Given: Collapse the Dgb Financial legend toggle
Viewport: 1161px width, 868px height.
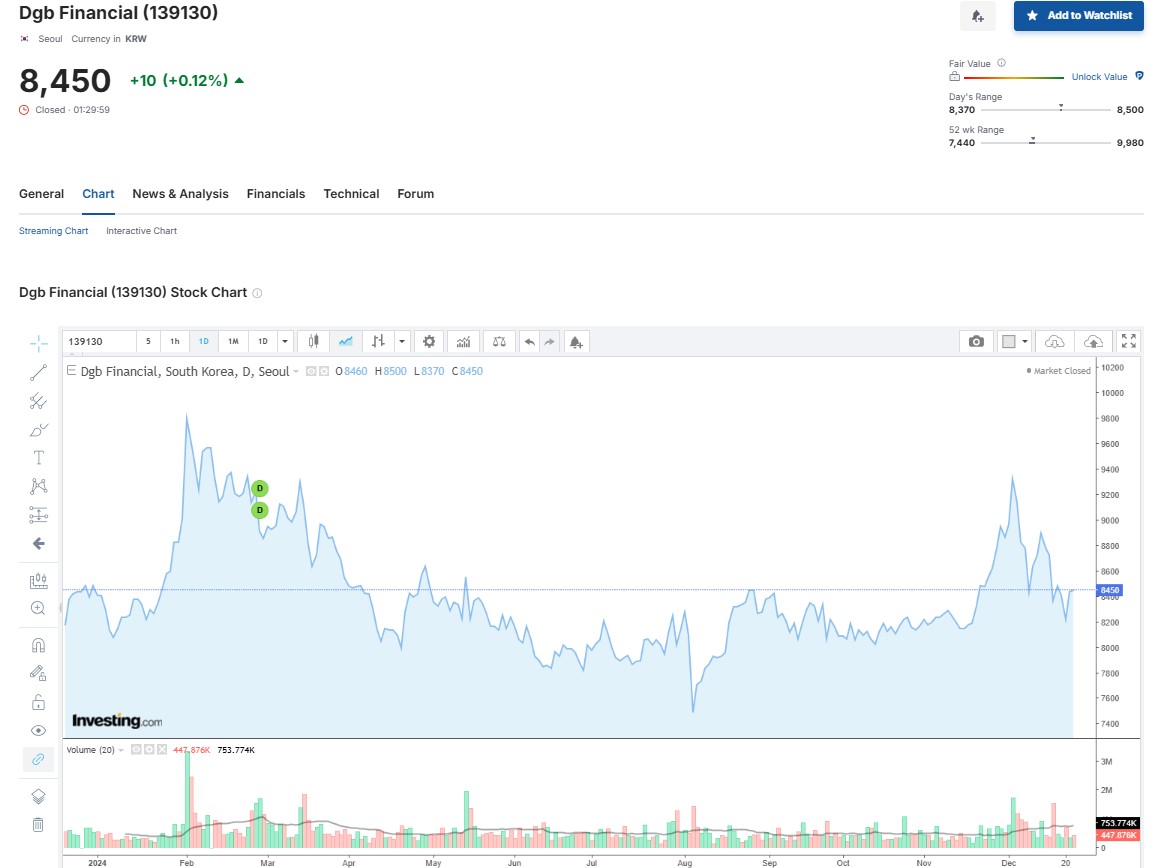Looking at the screenshot, I should tap(71, 370).
